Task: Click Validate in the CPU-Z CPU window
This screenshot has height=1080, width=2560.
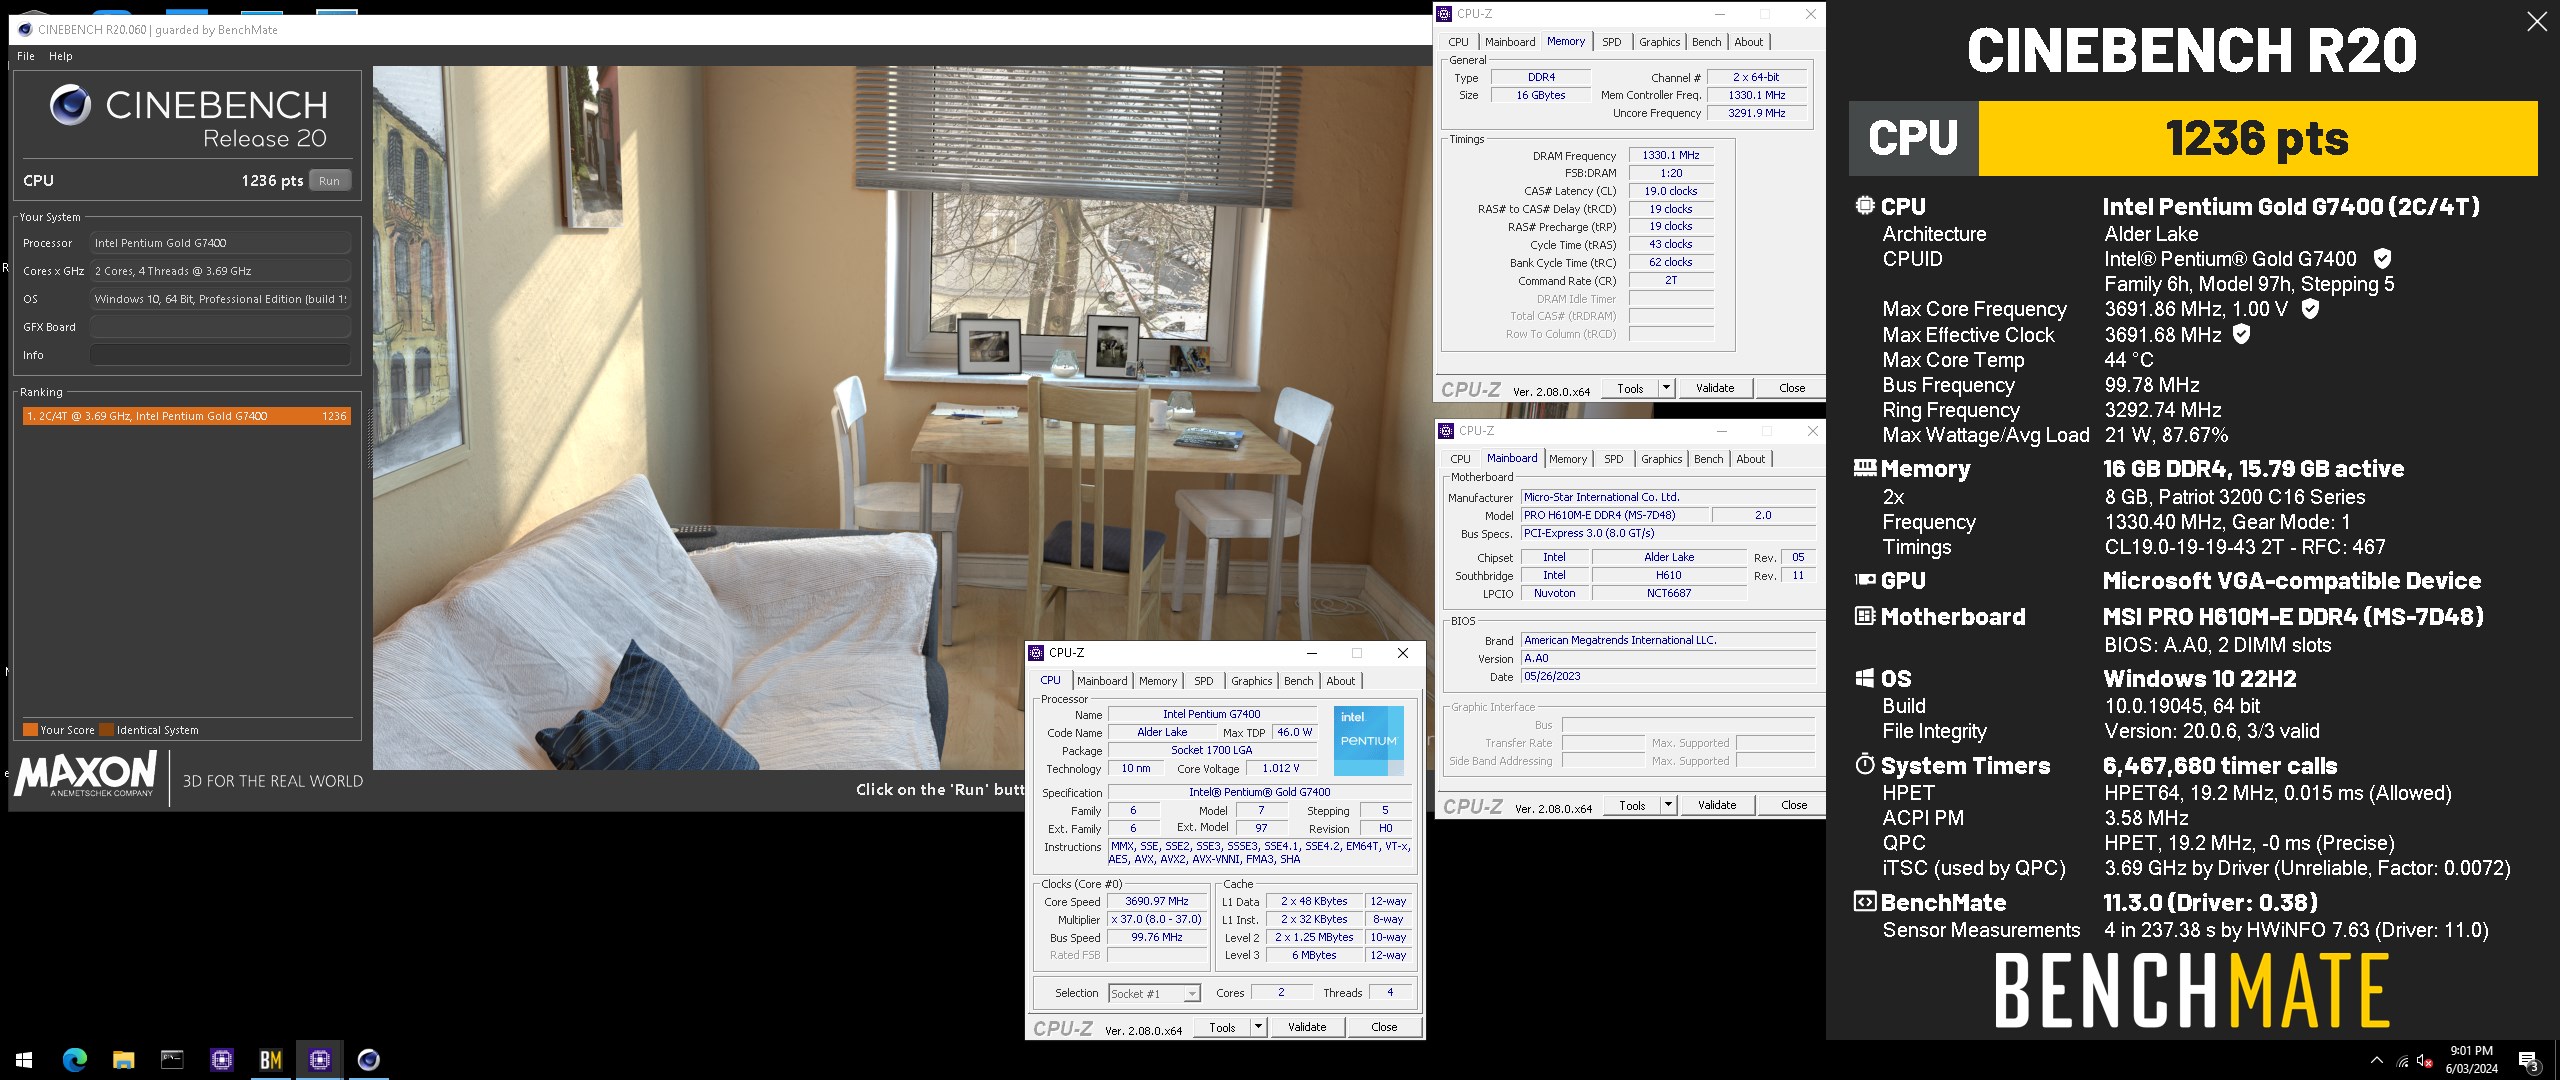Action: tap(1307, 1027)
